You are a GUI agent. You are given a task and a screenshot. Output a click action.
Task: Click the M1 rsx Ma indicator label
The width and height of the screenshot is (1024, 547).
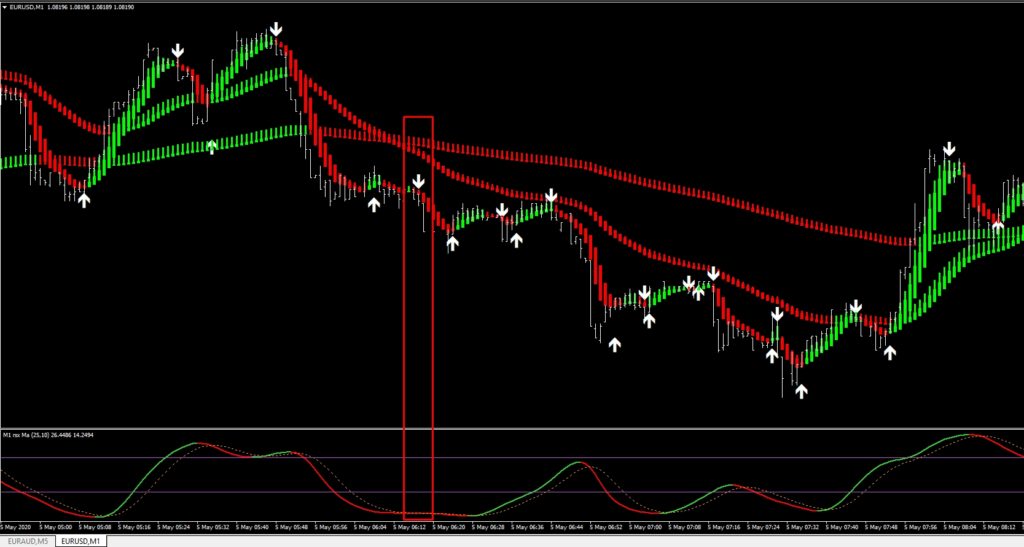[x=55, y=436]
